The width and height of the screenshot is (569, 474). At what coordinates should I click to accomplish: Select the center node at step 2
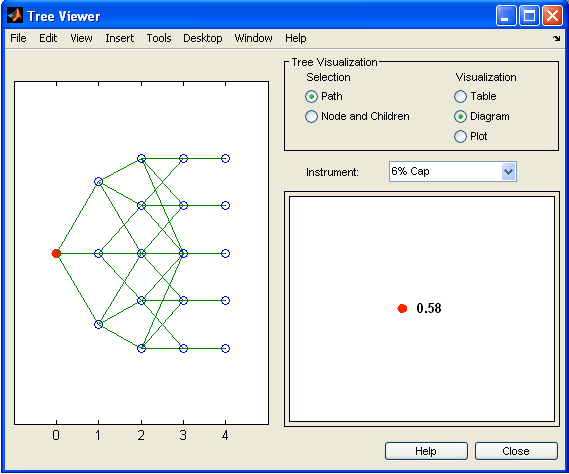click(142, 253)
